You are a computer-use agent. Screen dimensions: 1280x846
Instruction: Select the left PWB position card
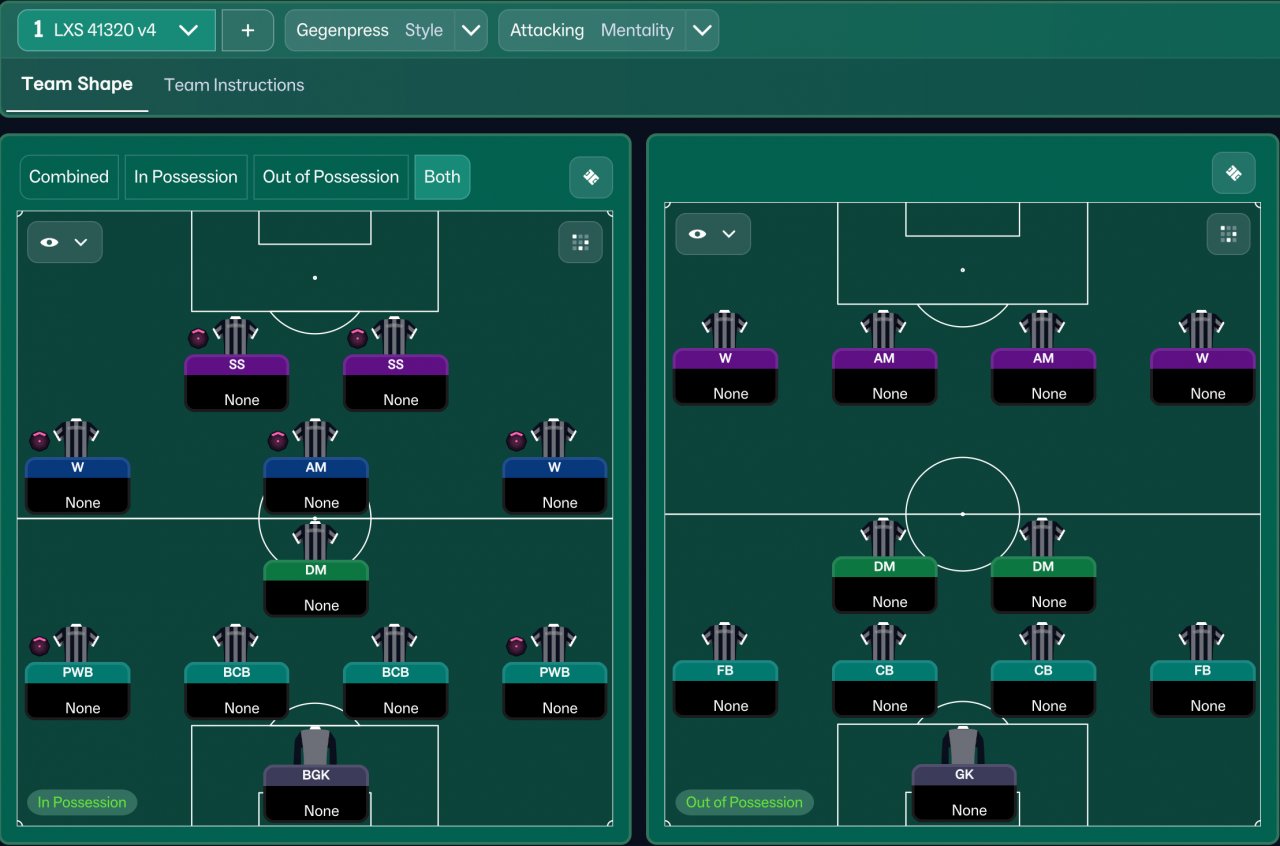(78, 691)
